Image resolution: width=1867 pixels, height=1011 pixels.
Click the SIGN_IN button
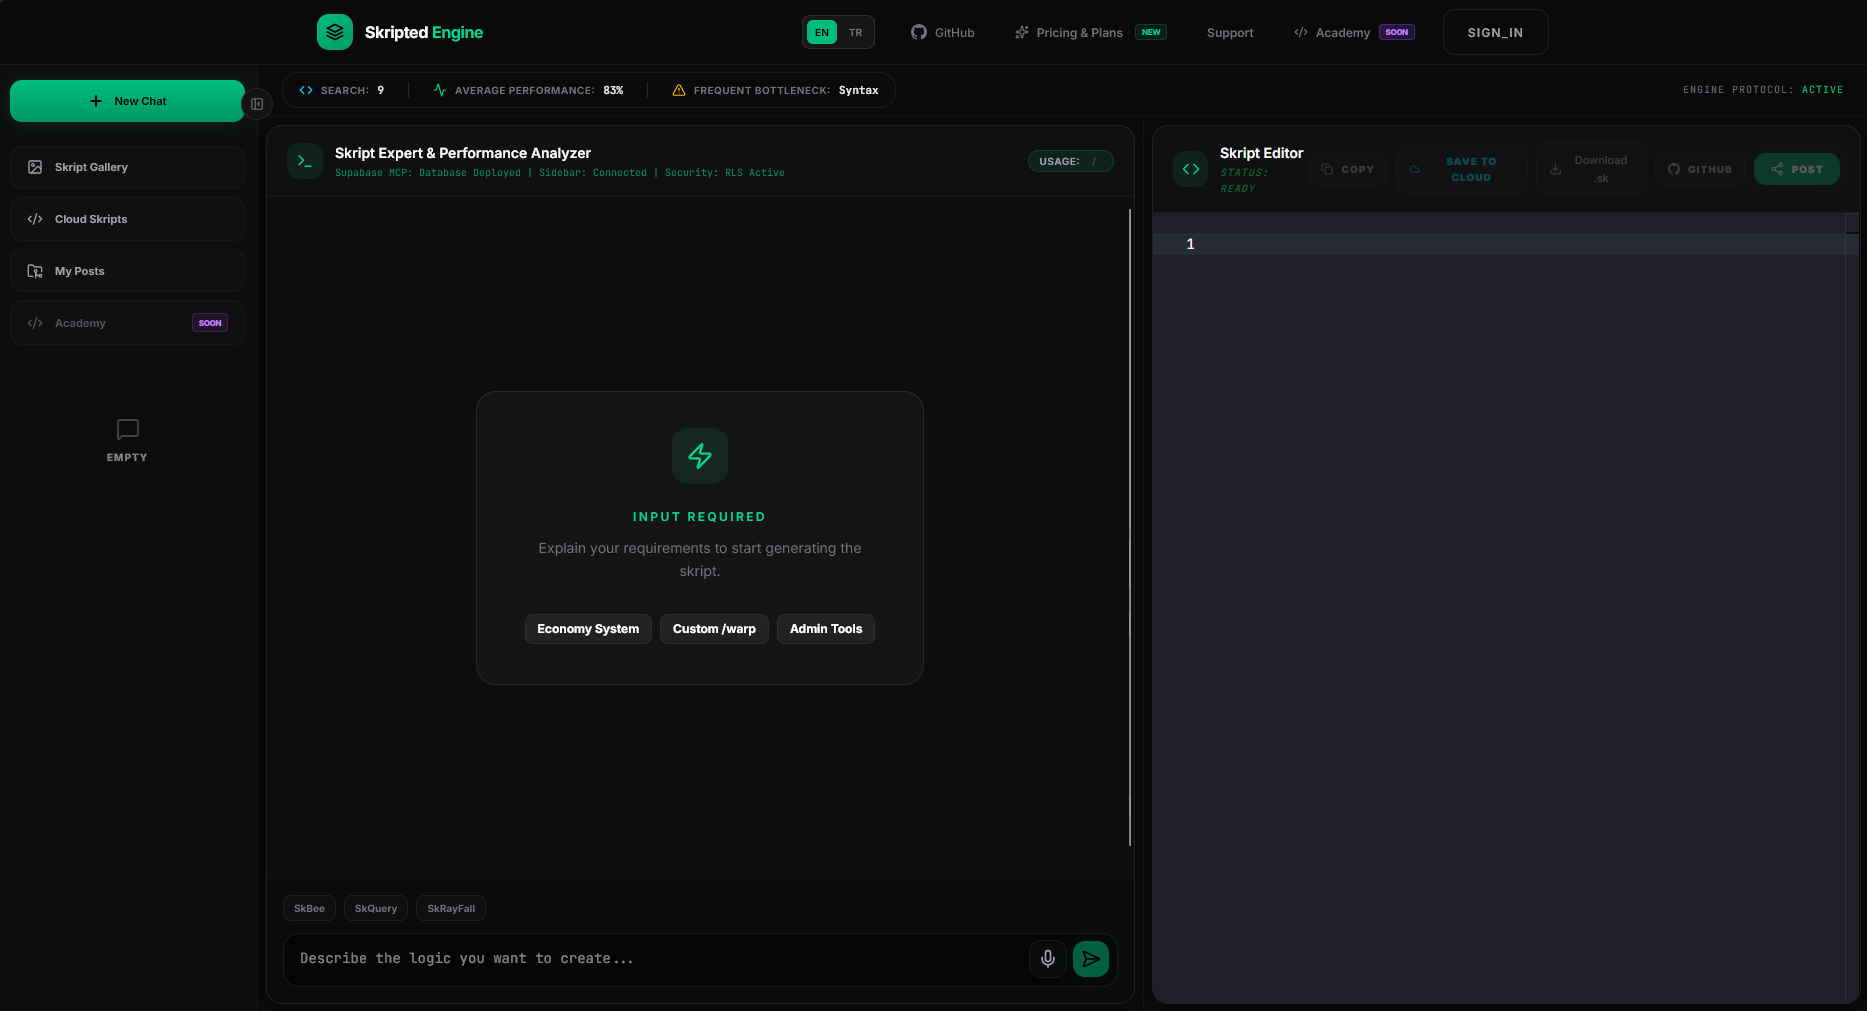(x=1495, y=32)
